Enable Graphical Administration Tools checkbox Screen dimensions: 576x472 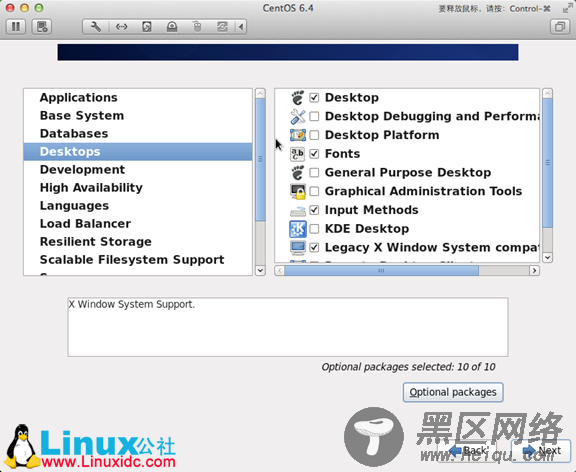(x=314, y=191)
